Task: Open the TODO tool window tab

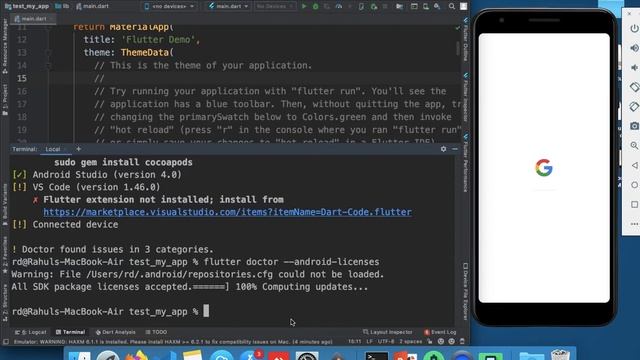Action: tap(157, 332)
